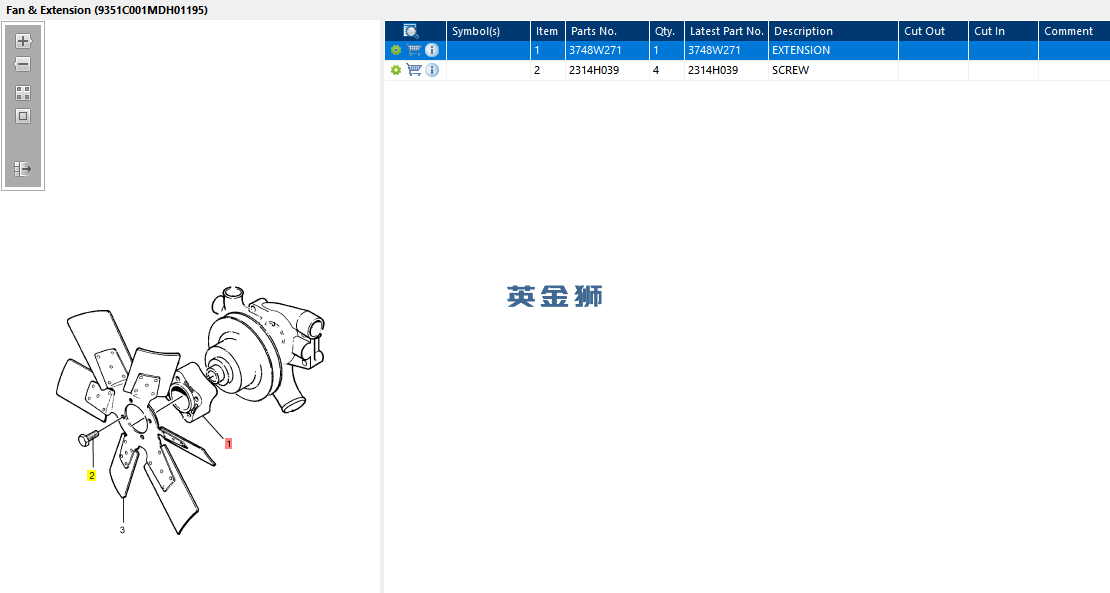Image resolution: width=1110 pixels, height=593 pixels.
Task: Click latest part number 2314H039
Action: (x=713, y=70)
